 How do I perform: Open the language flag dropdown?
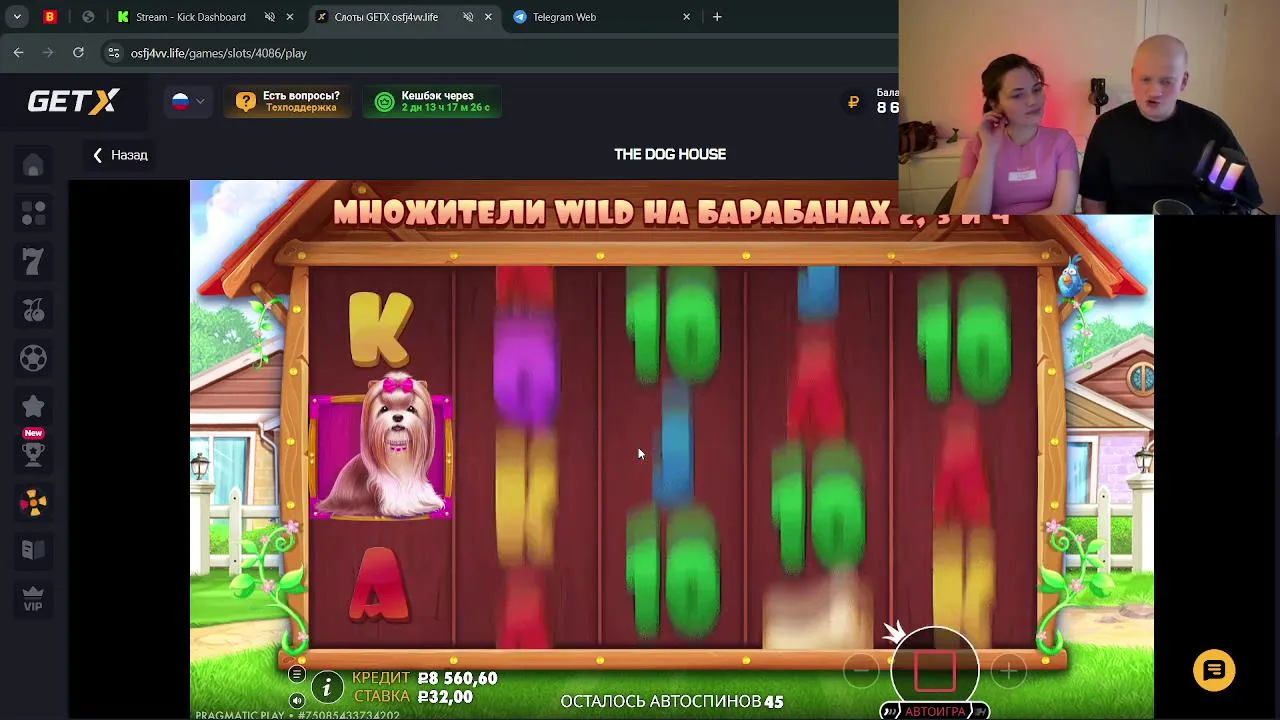coord(188,101)
